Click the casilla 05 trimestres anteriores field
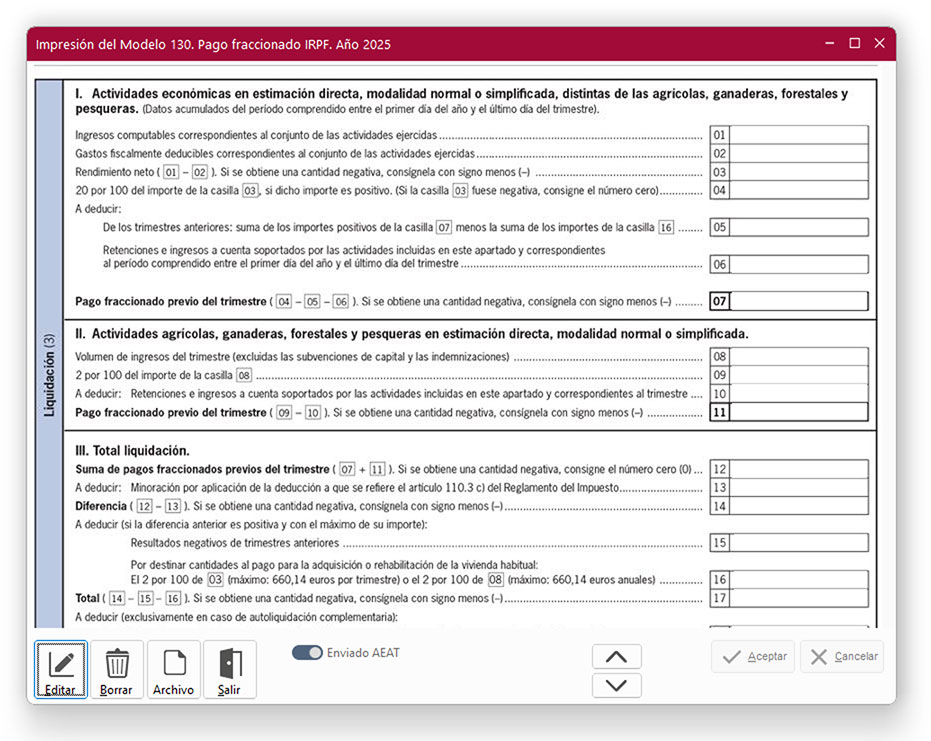The image size is (931, 741). [798, 228]
